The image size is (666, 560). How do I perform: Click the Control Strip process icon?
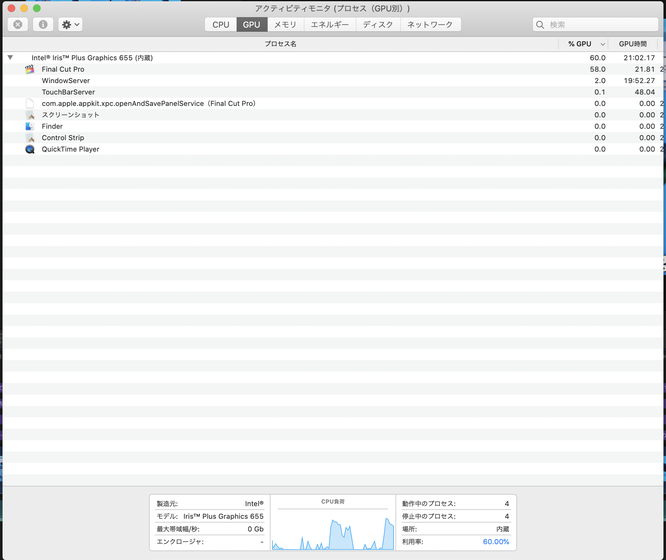coord(30,138)
